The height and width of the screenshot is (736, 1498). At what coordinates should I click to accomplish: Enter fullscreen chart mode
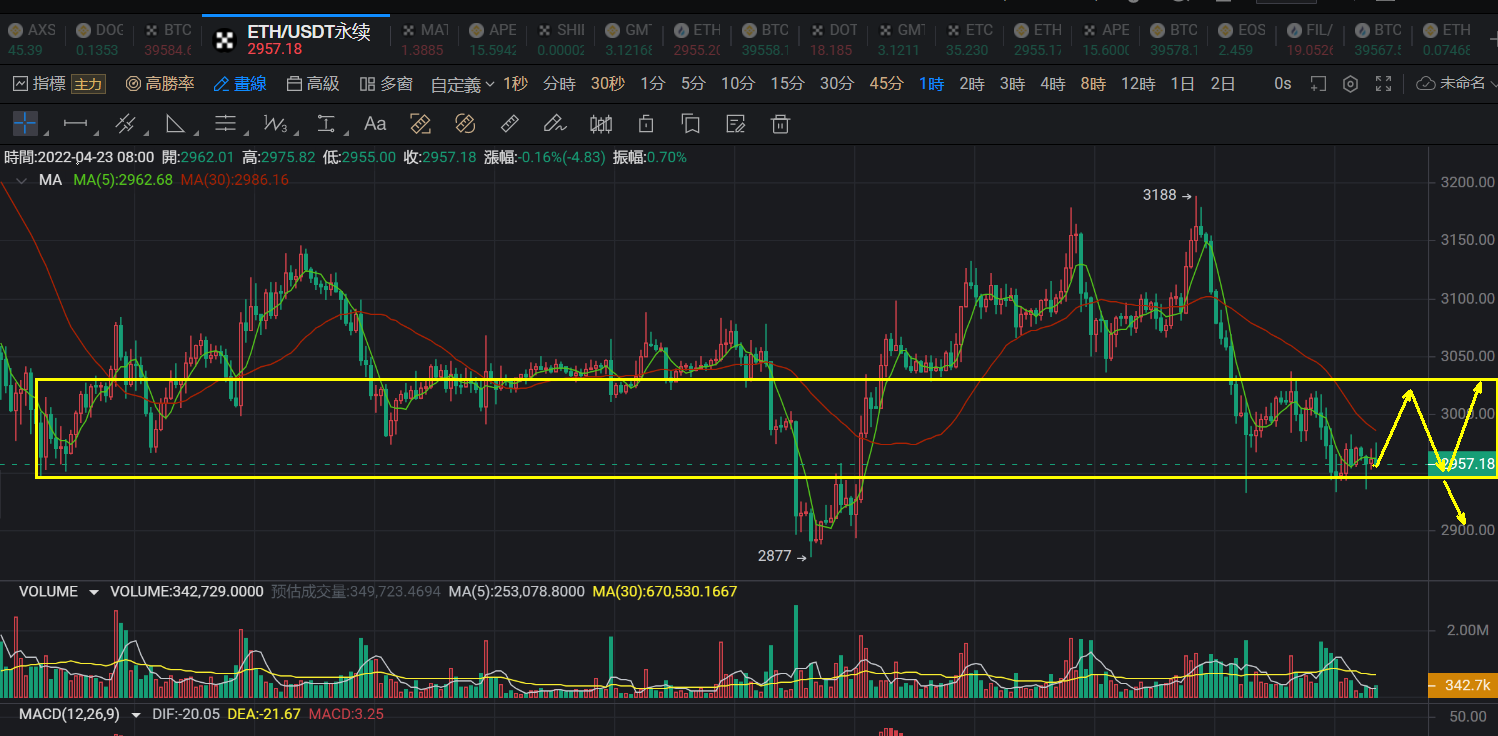pyautogui.click(x=1384, y=84)
